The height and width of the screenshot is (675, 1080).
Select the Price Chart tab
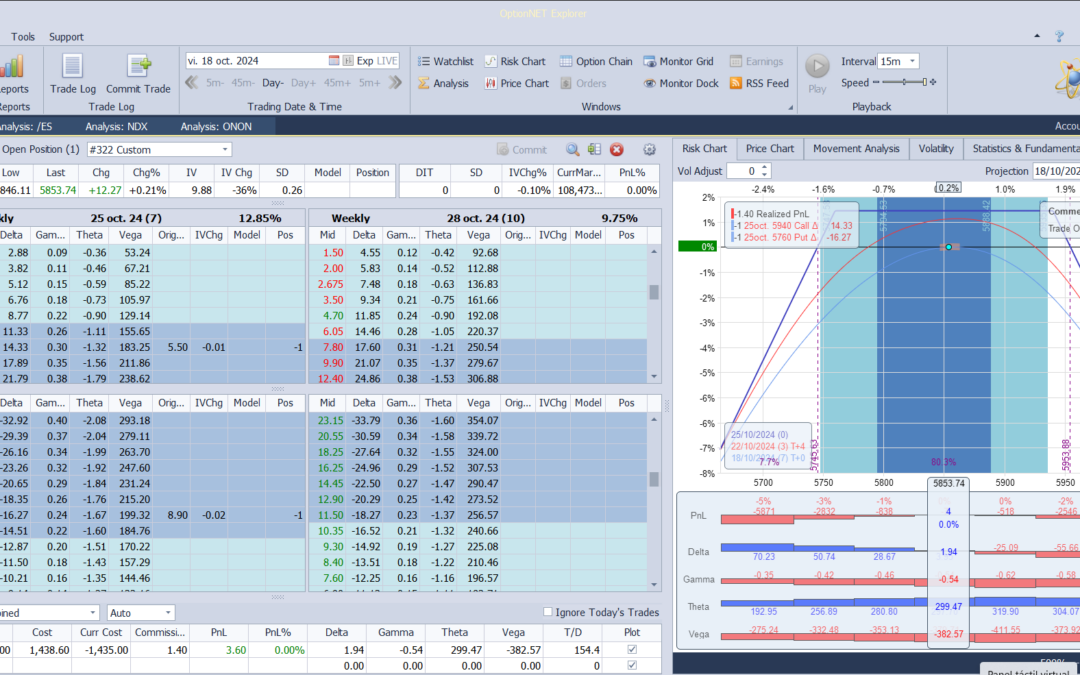click(770, 148)
